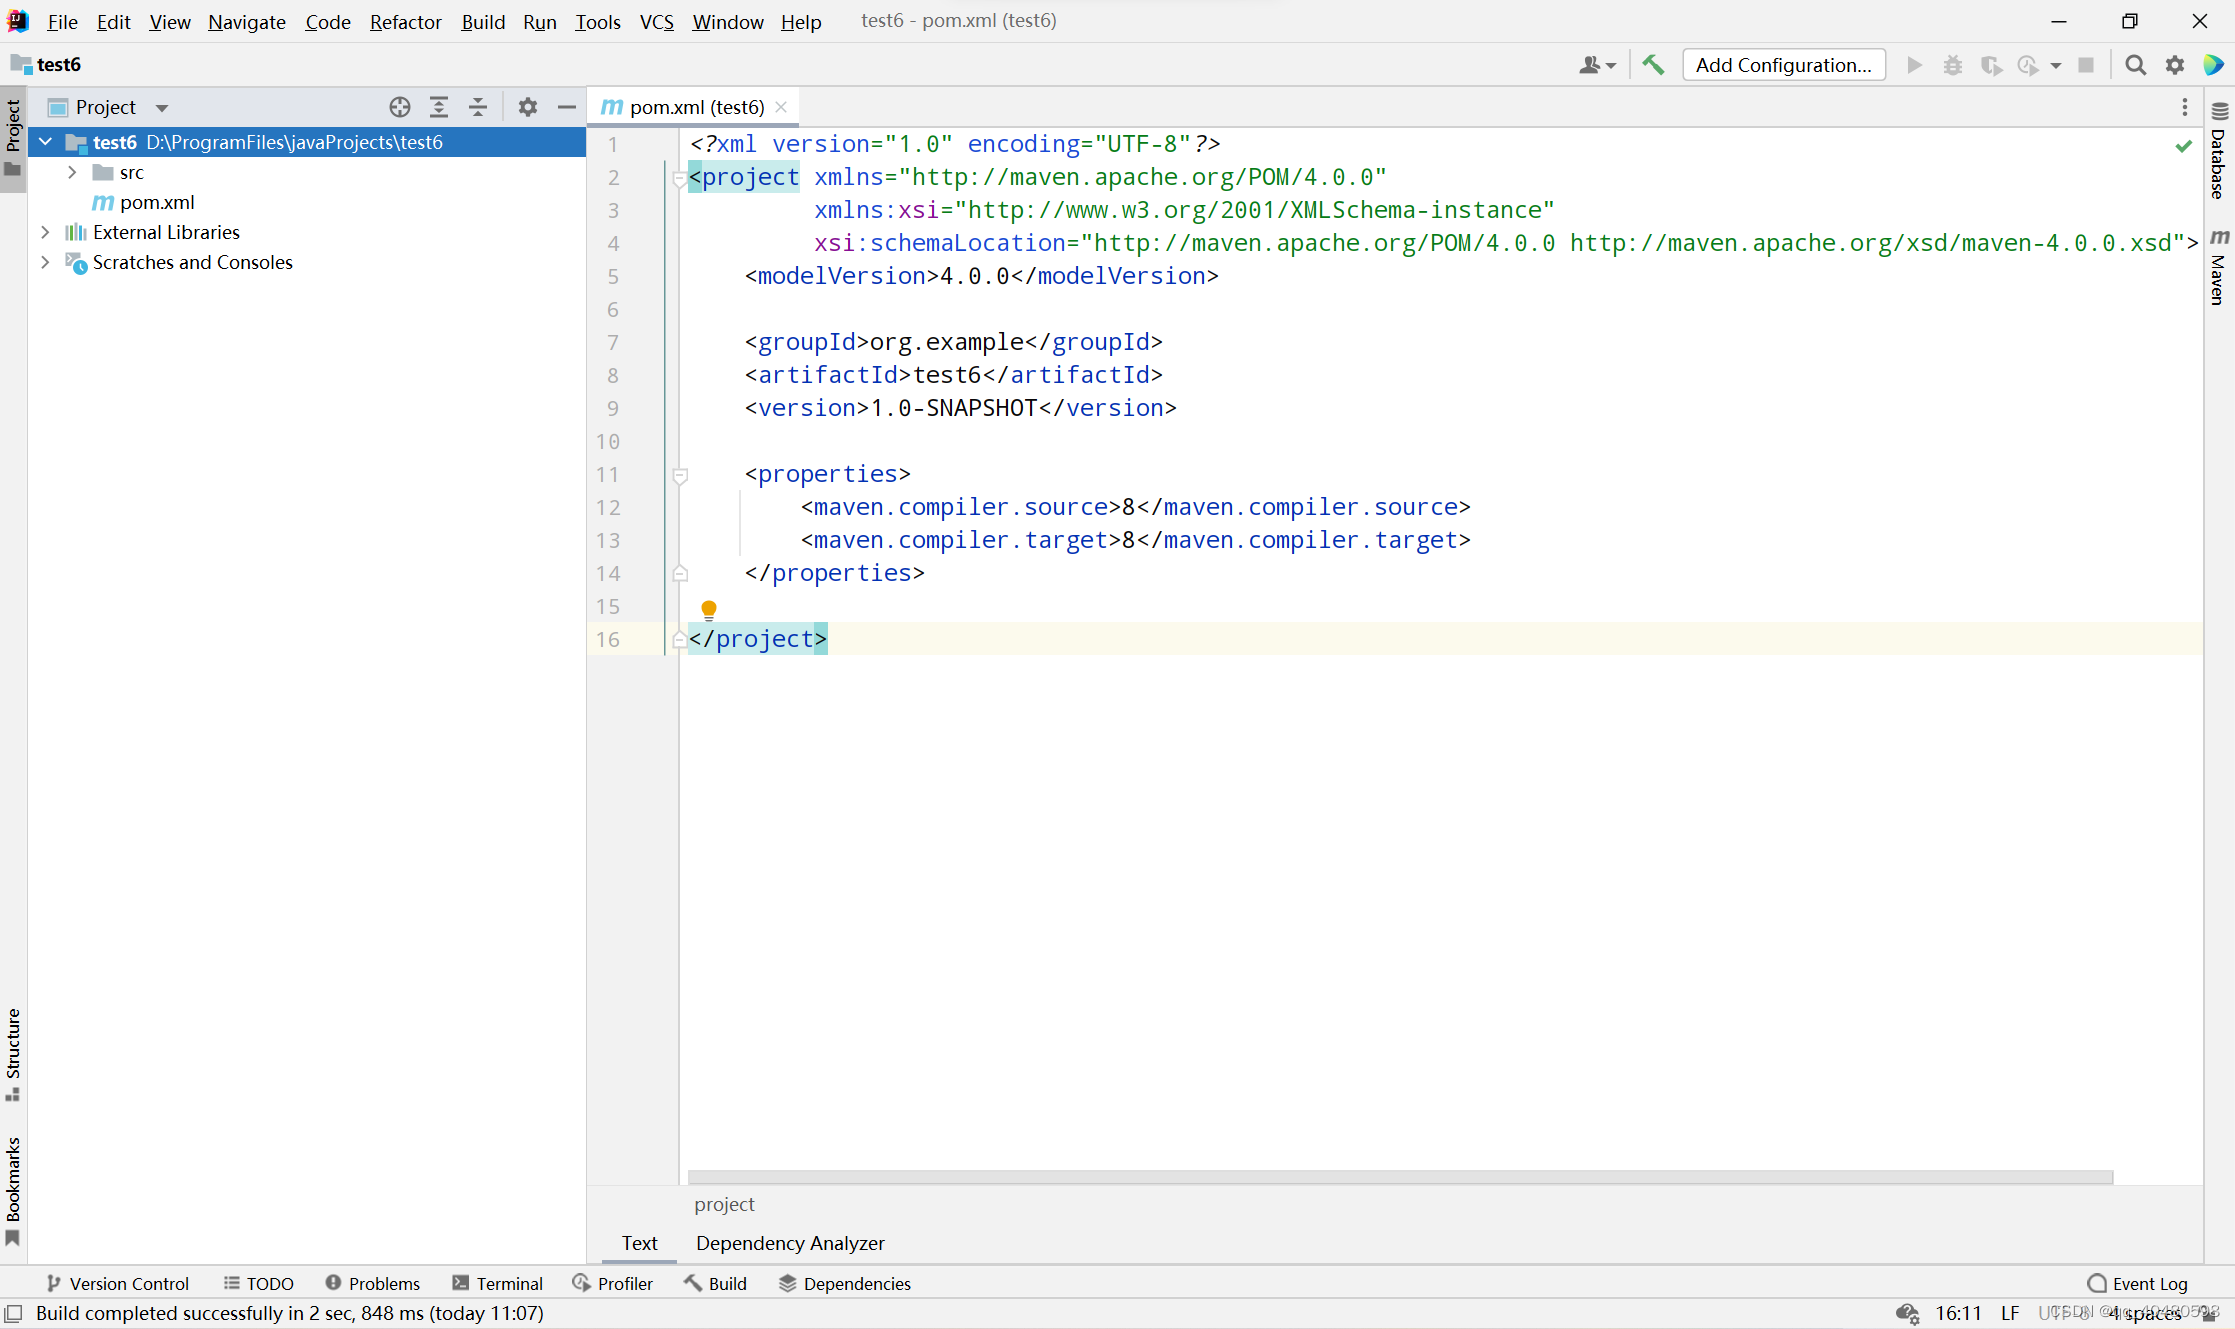Viewport: 2235px width, 1329px height.
Task: Click the editor tabs more-options icon
Action: pyautogui.click(x=2184, y=107)
